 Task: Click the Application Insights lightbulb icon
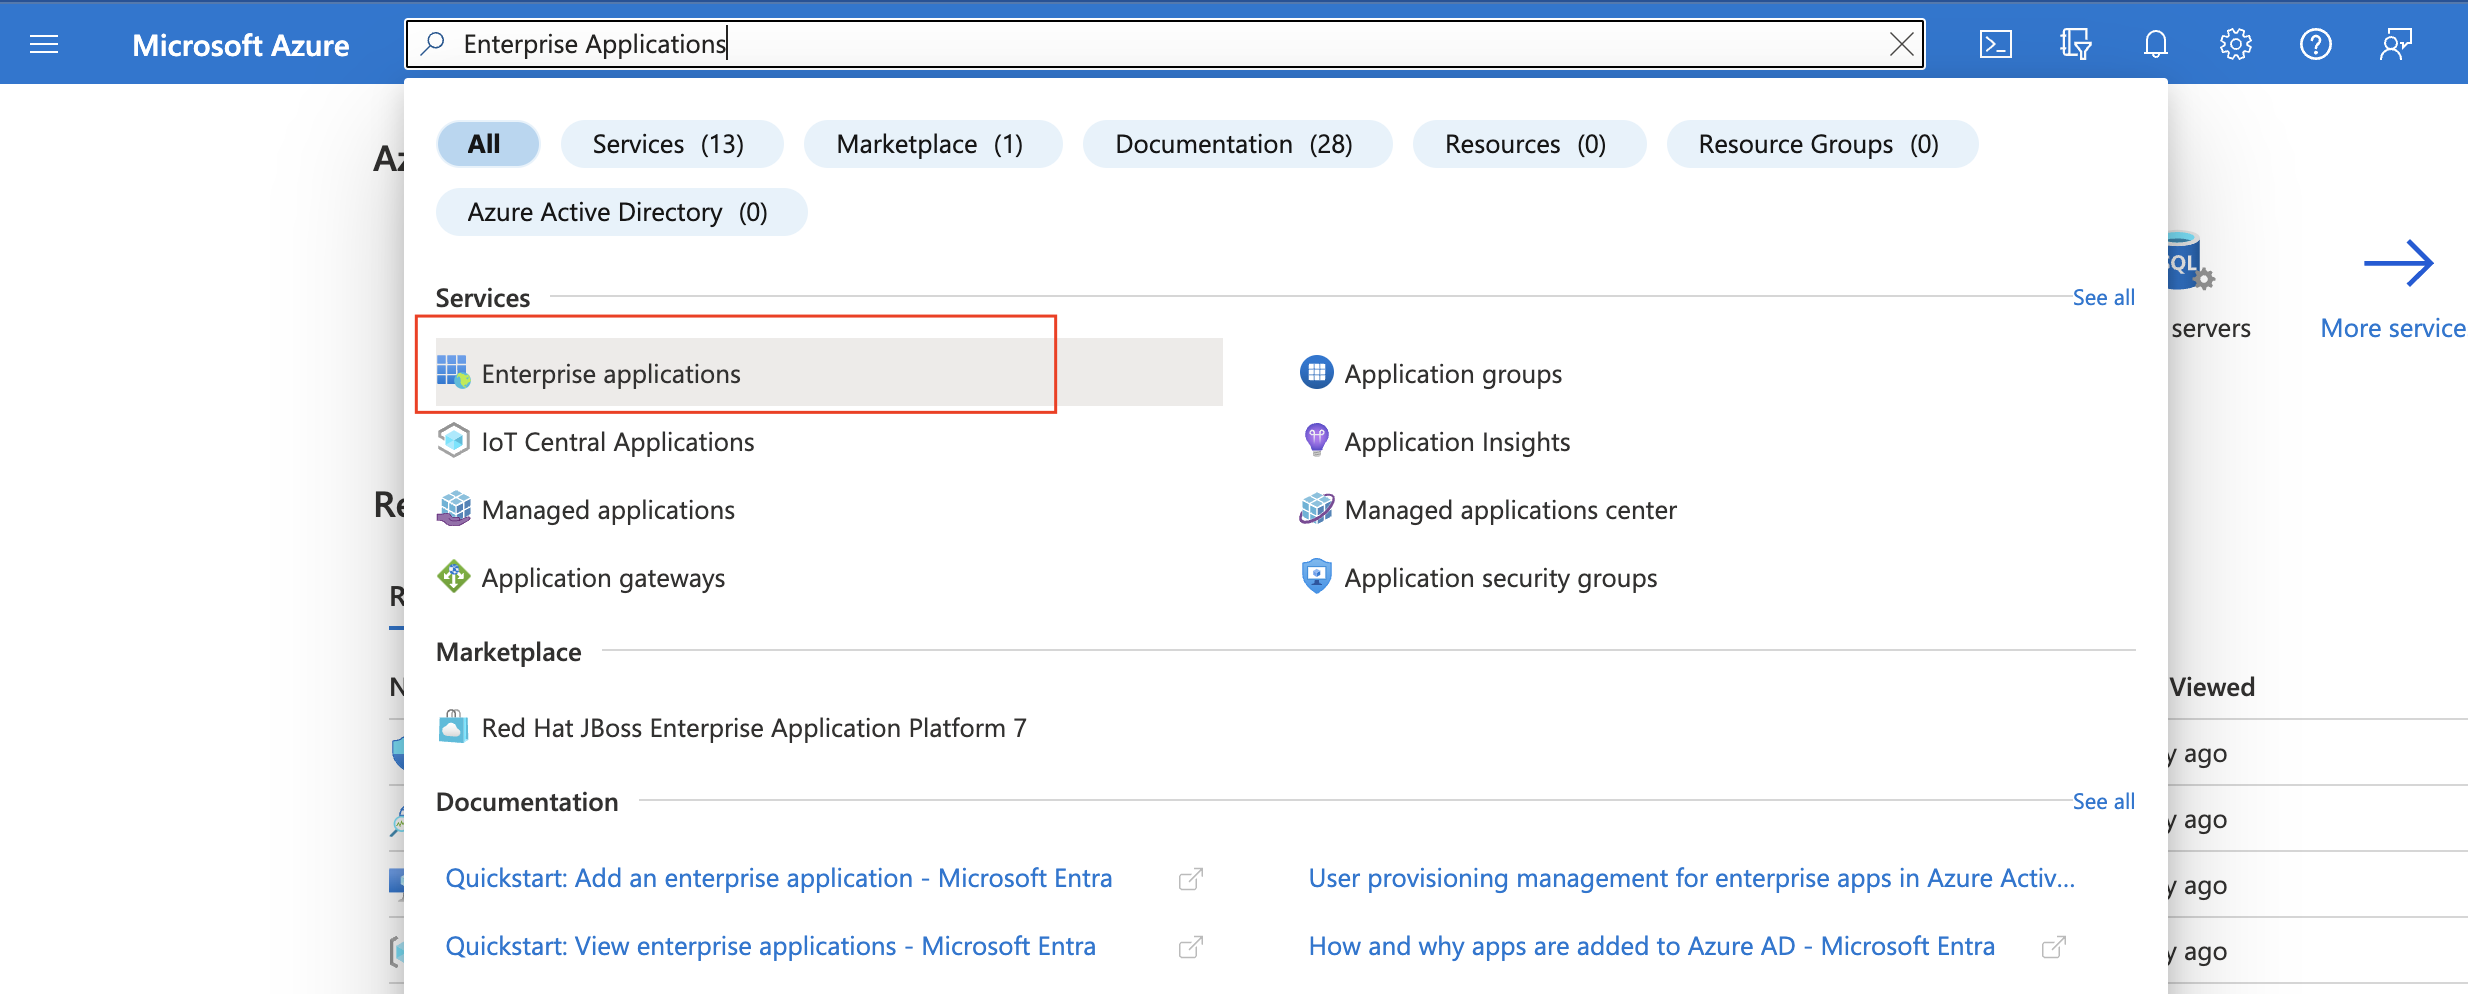(x=1316, y=440)
